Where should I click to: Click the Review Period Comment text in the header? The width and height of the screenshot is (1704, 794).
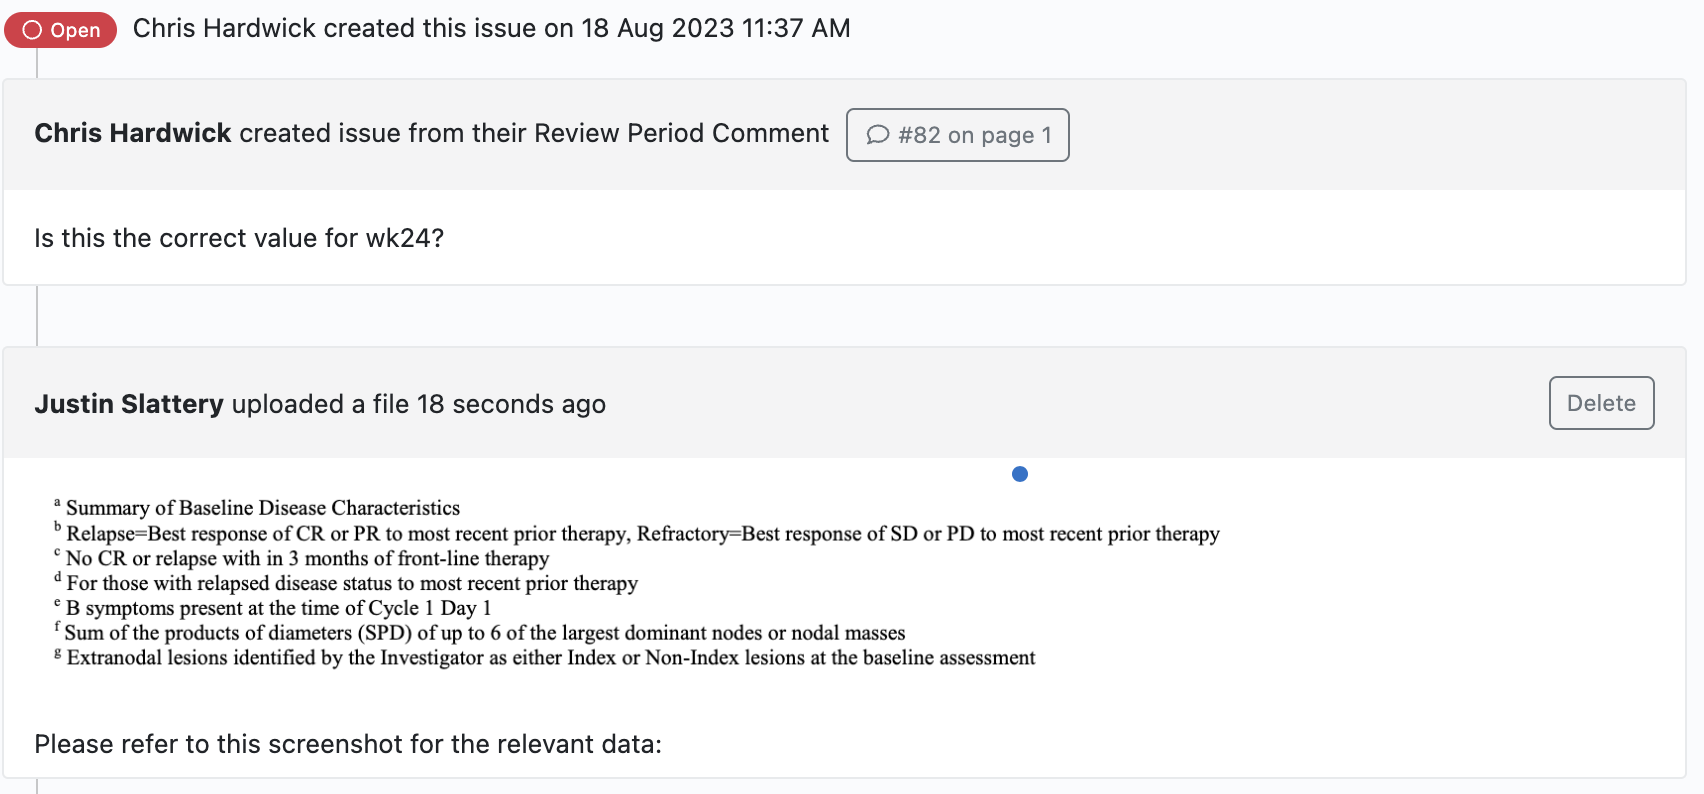point(679,132)
